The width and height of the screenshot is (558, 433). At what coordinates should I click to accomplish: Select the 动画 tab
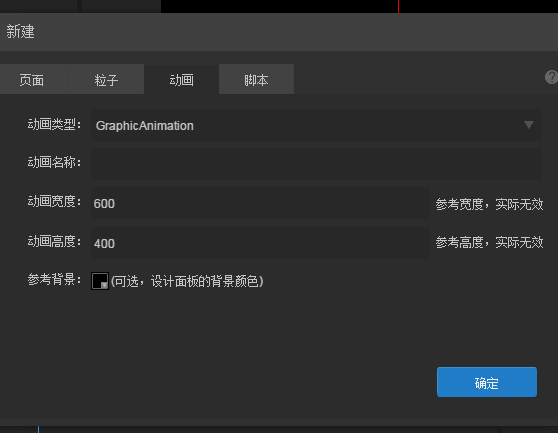click(181, 79)
